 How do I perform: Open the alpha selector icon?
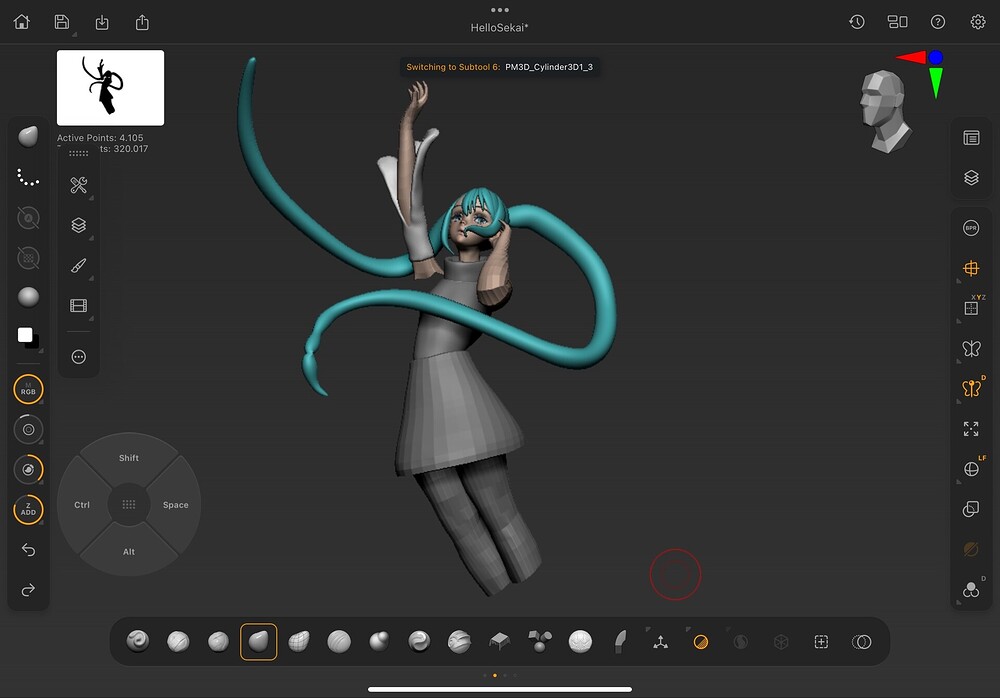(28, 218)
